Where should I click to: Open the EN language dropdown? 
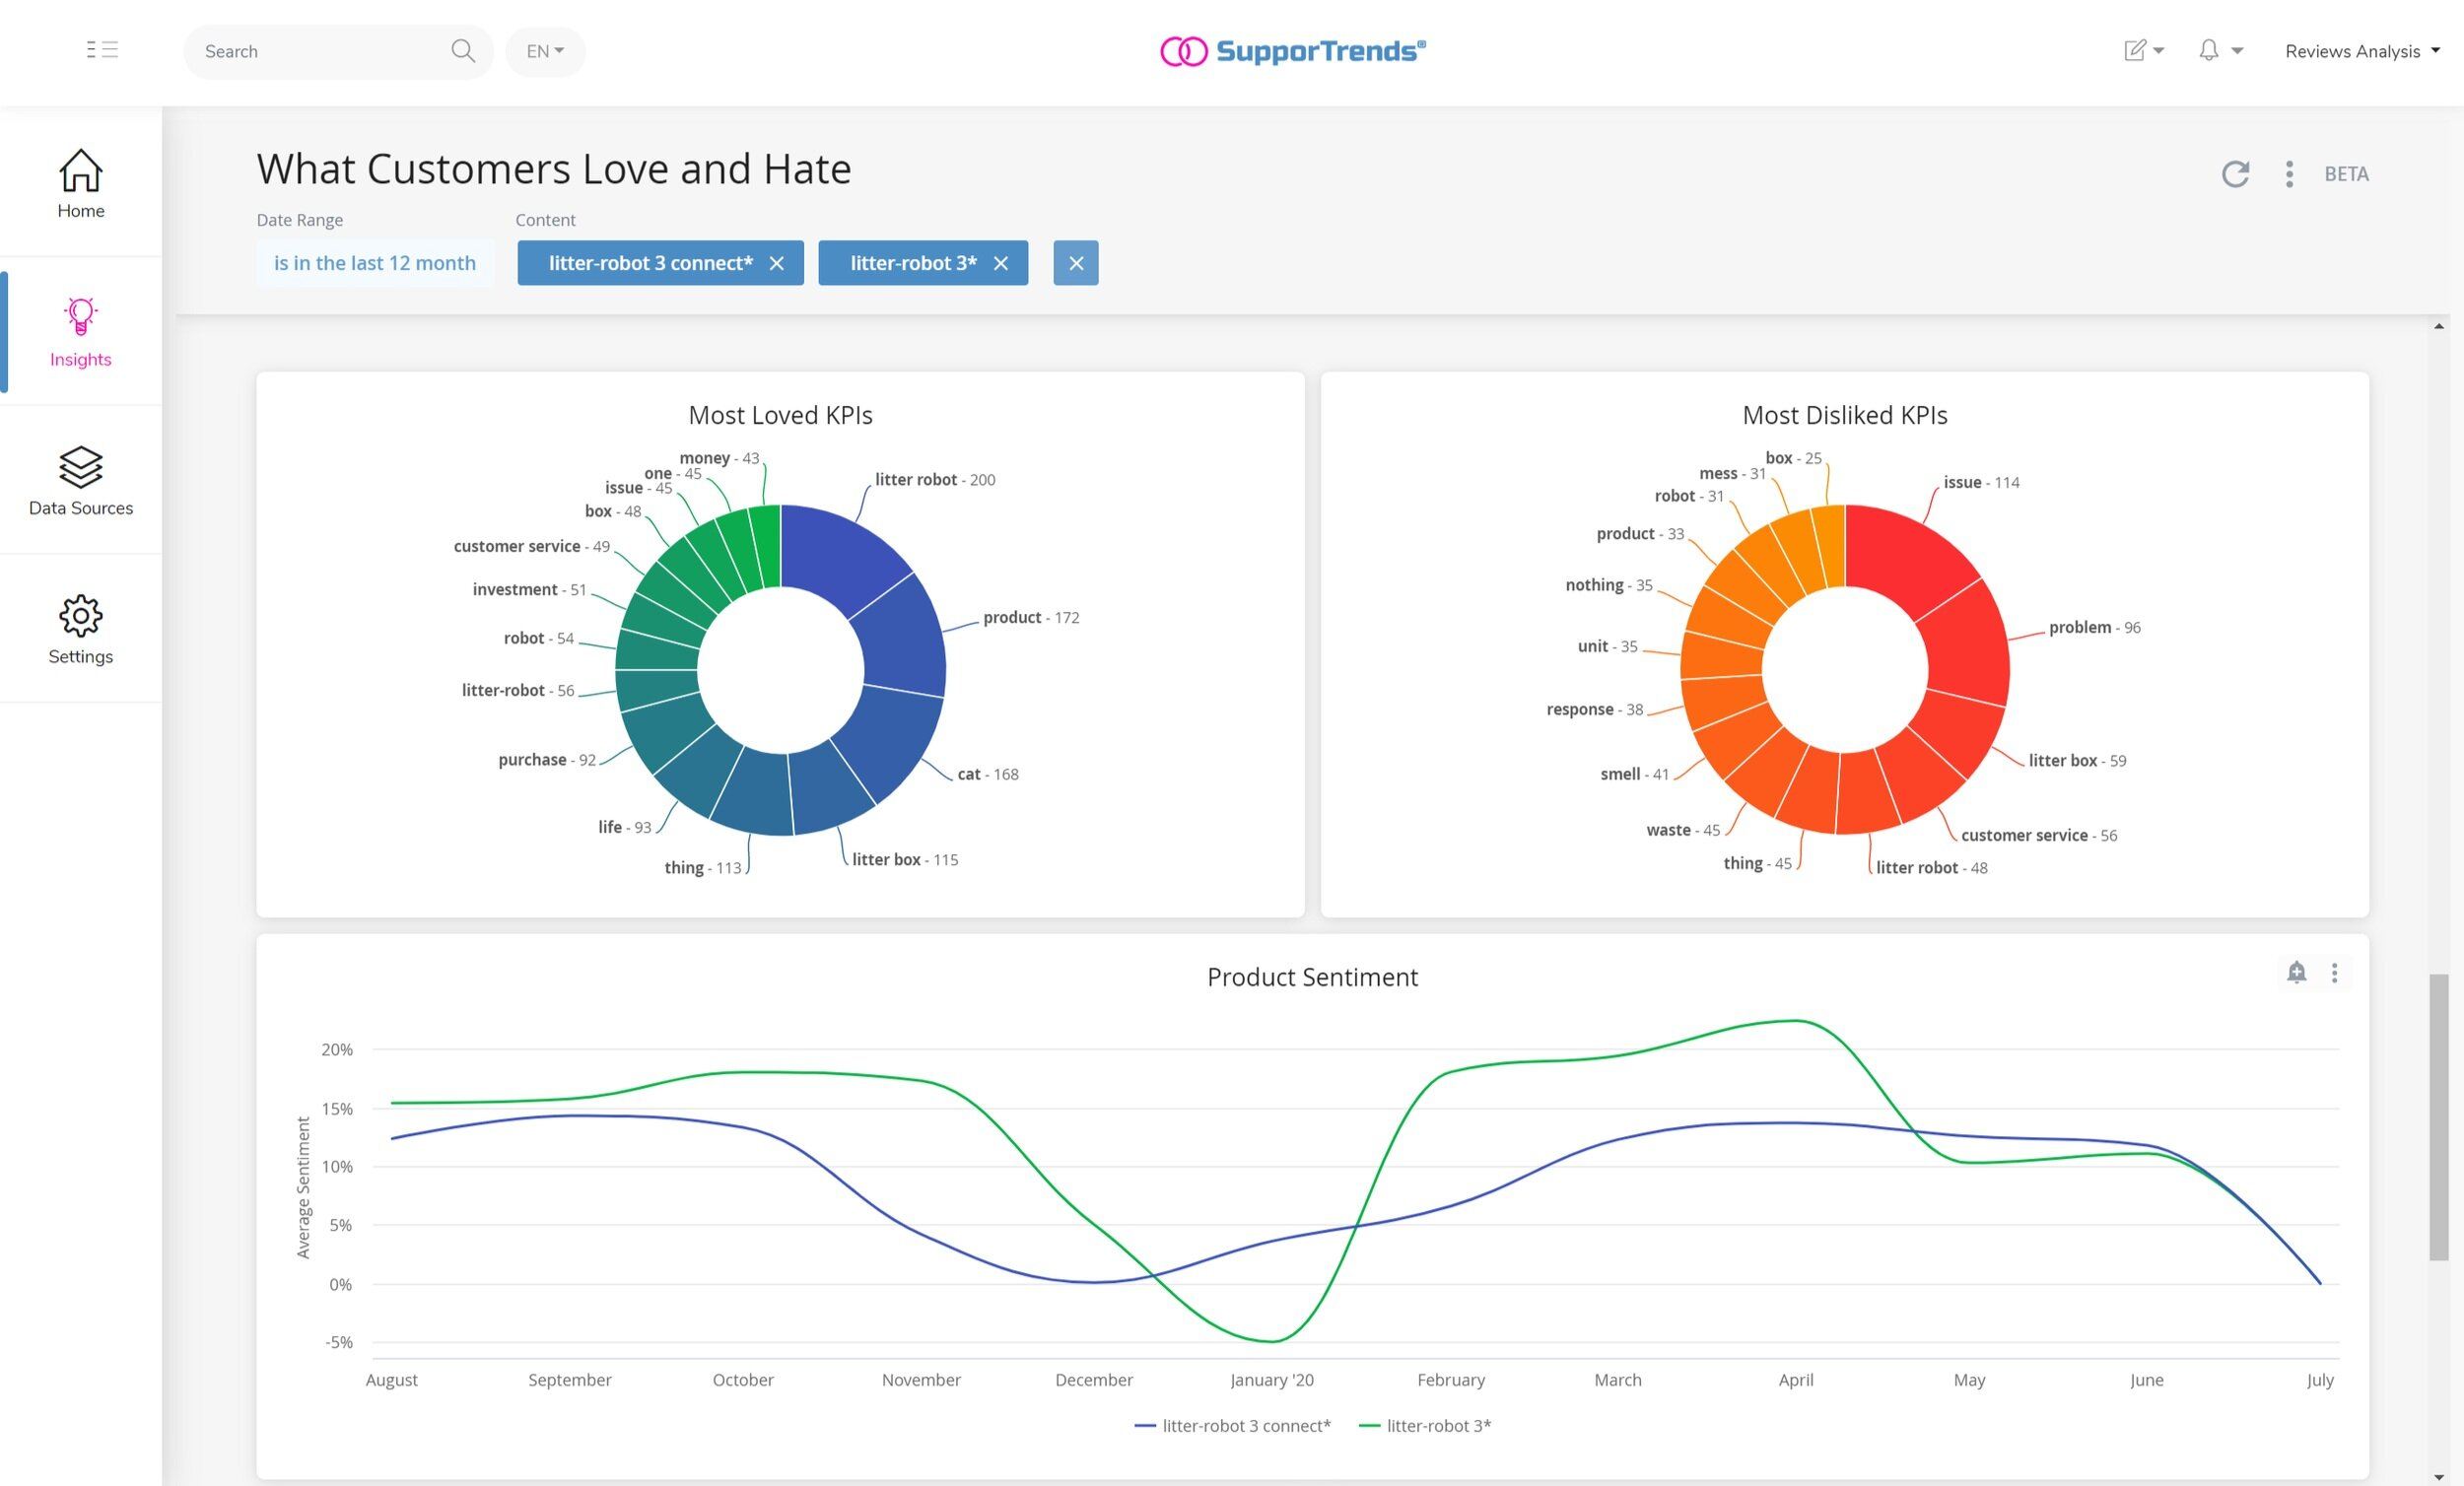click(x=545, y=51)
